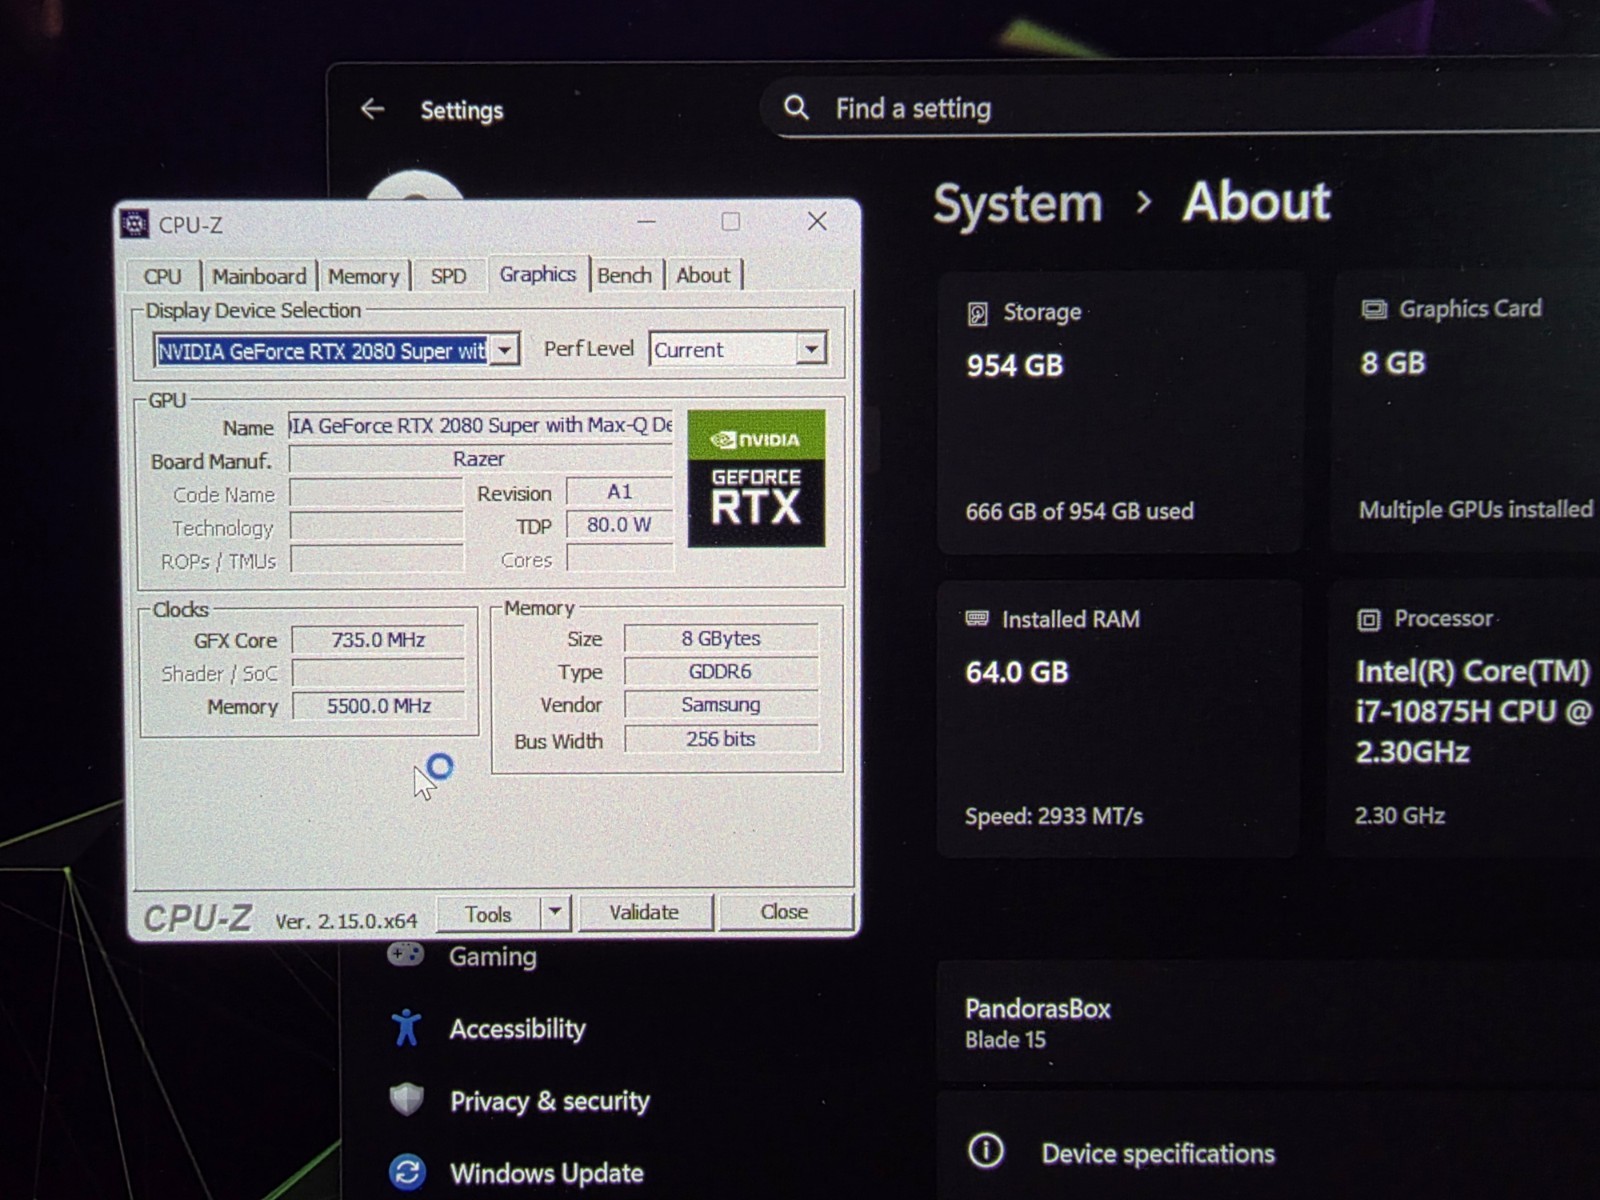Viewport: 1600px width, 1200px height.
Task: Click the Revision A1 value
Action: pos(619,492)
